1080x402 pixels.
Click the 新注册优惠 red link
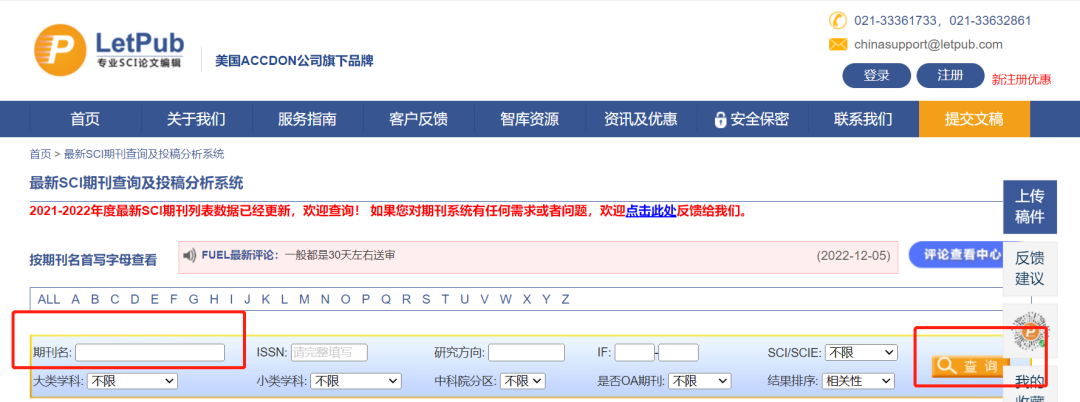(1021, 79)
